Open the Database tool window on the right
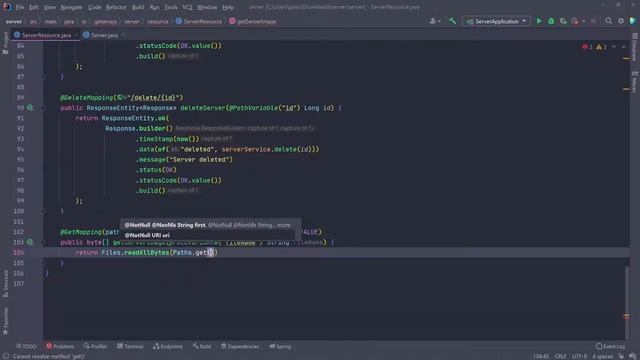The height and width of the screenshot is (360, 640). [x=635, y=47]
